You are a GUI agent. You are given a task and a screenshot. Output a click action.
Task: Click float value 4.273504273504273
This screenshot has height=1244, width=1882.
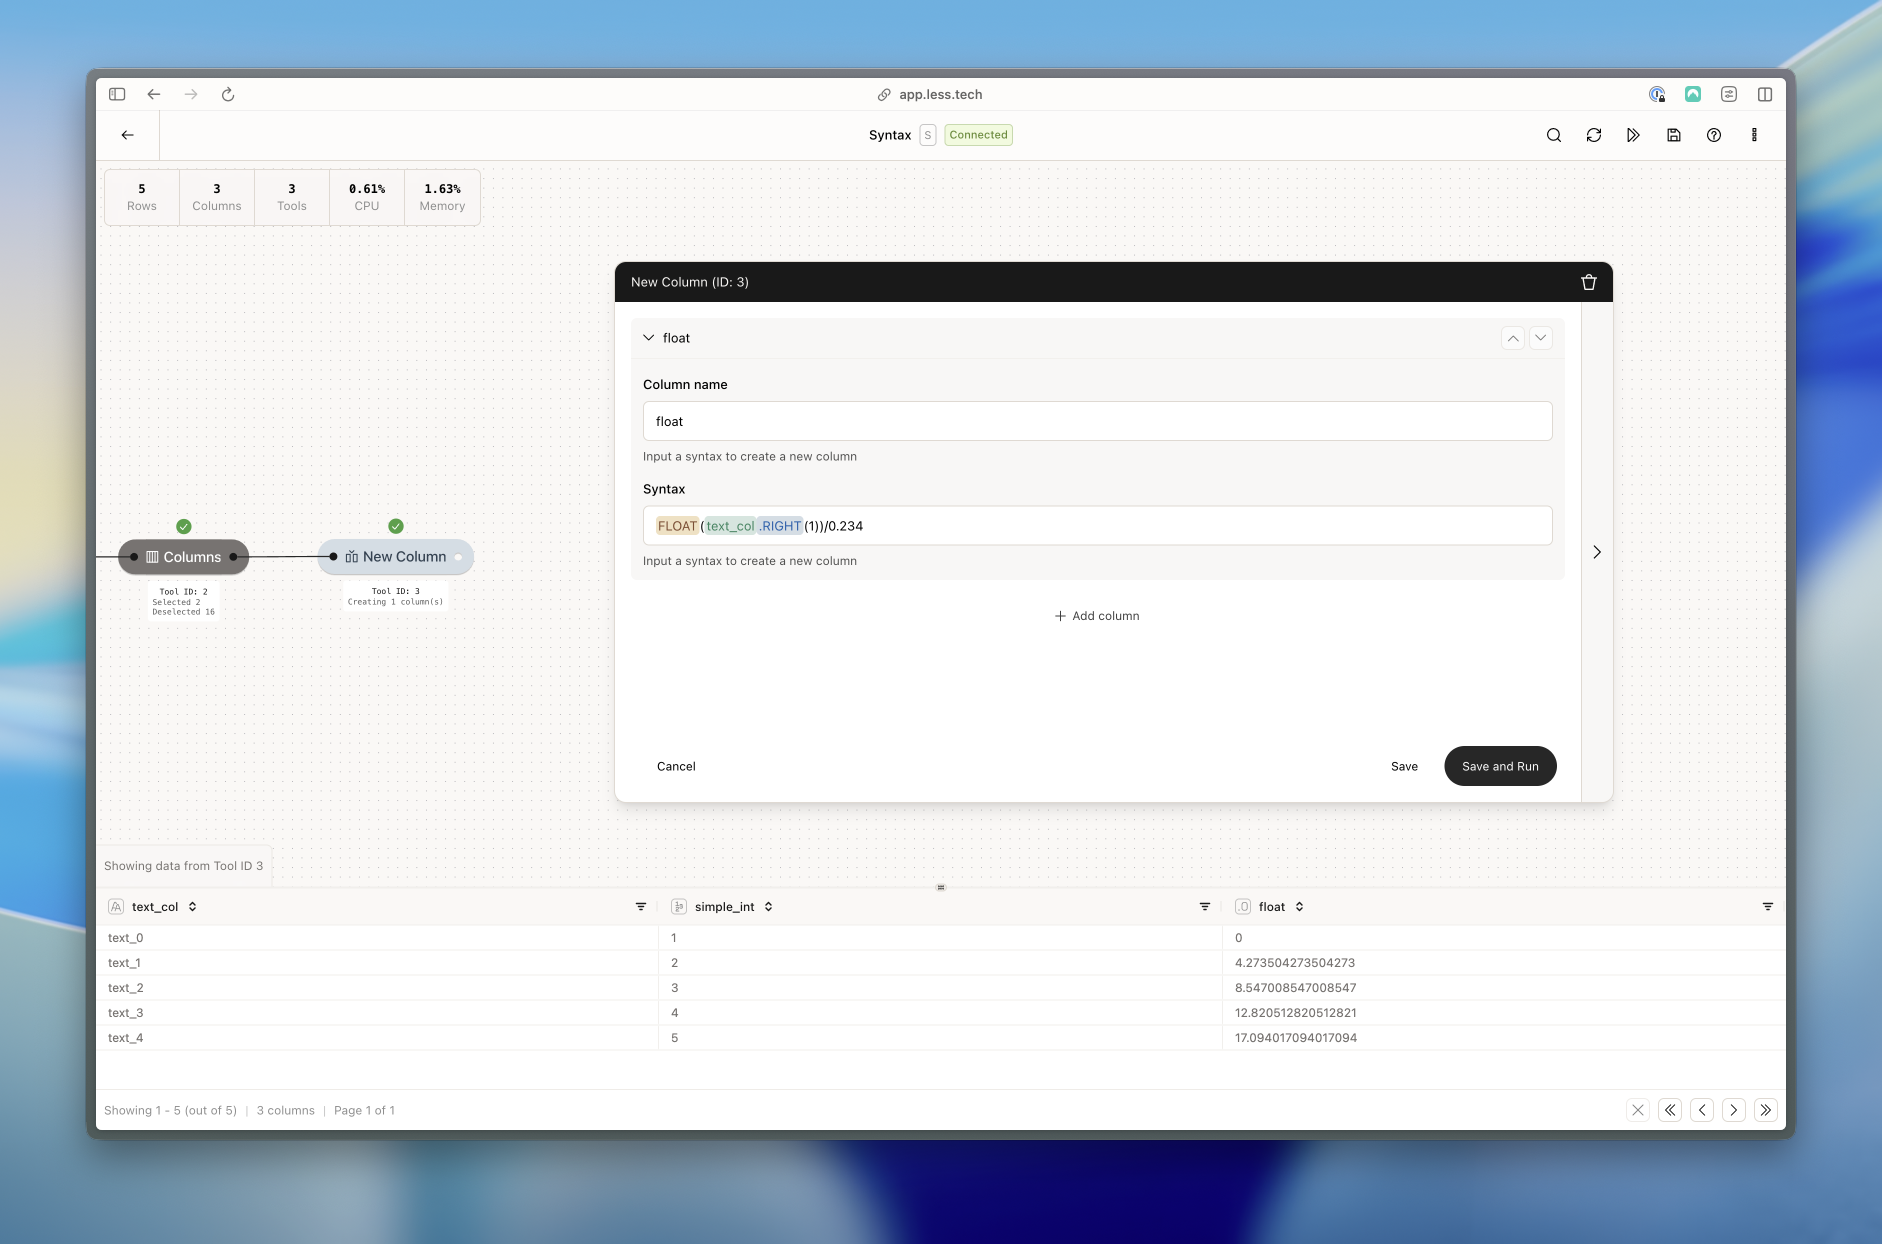[1295, 963]
